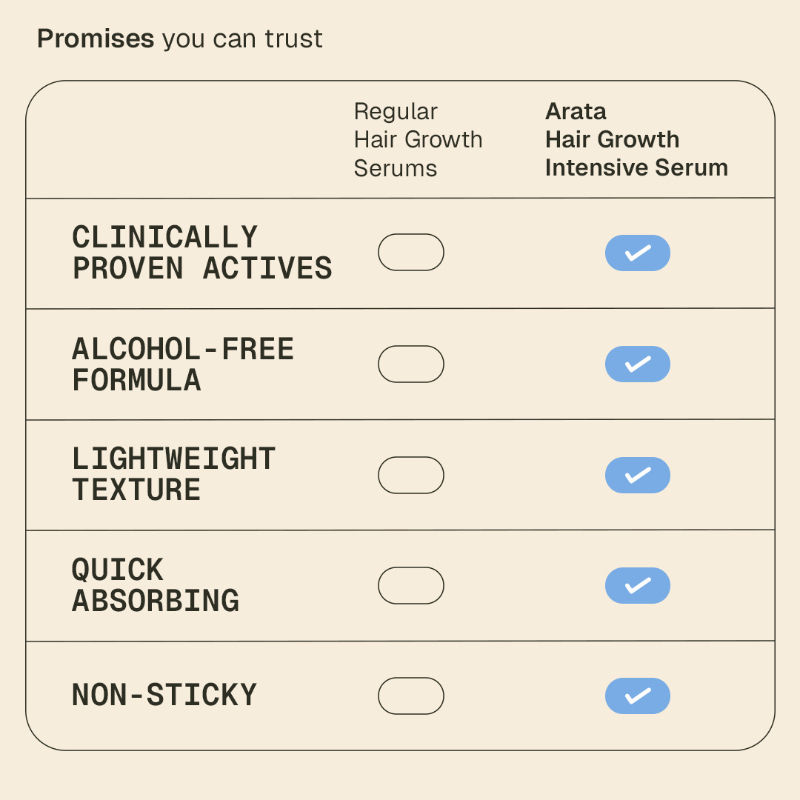This screenshot has width=800, height=800.
Task: Click the Alcohol-Free Formula label
Action: point(183,364)
